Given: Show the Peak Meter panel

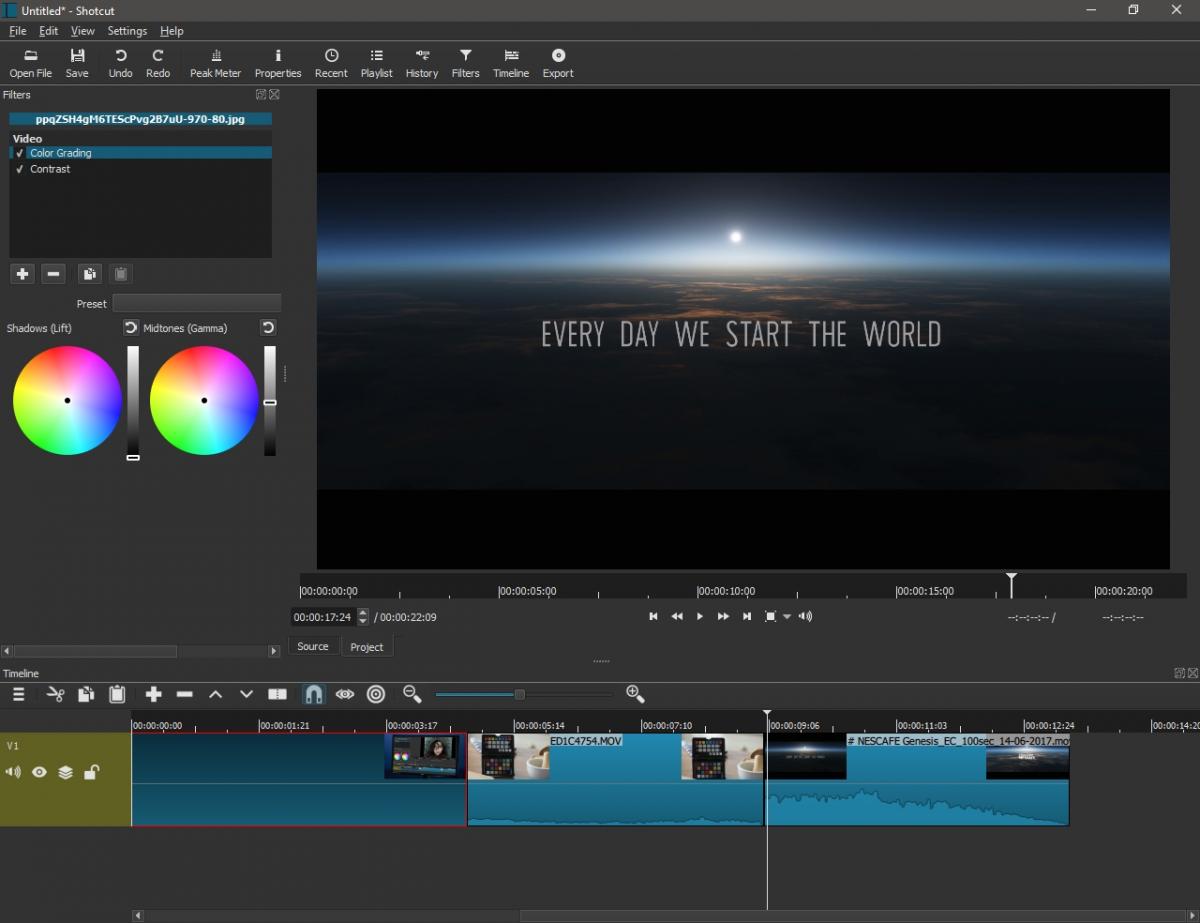Looking at the screenshot, I should (x=216, y=63).
